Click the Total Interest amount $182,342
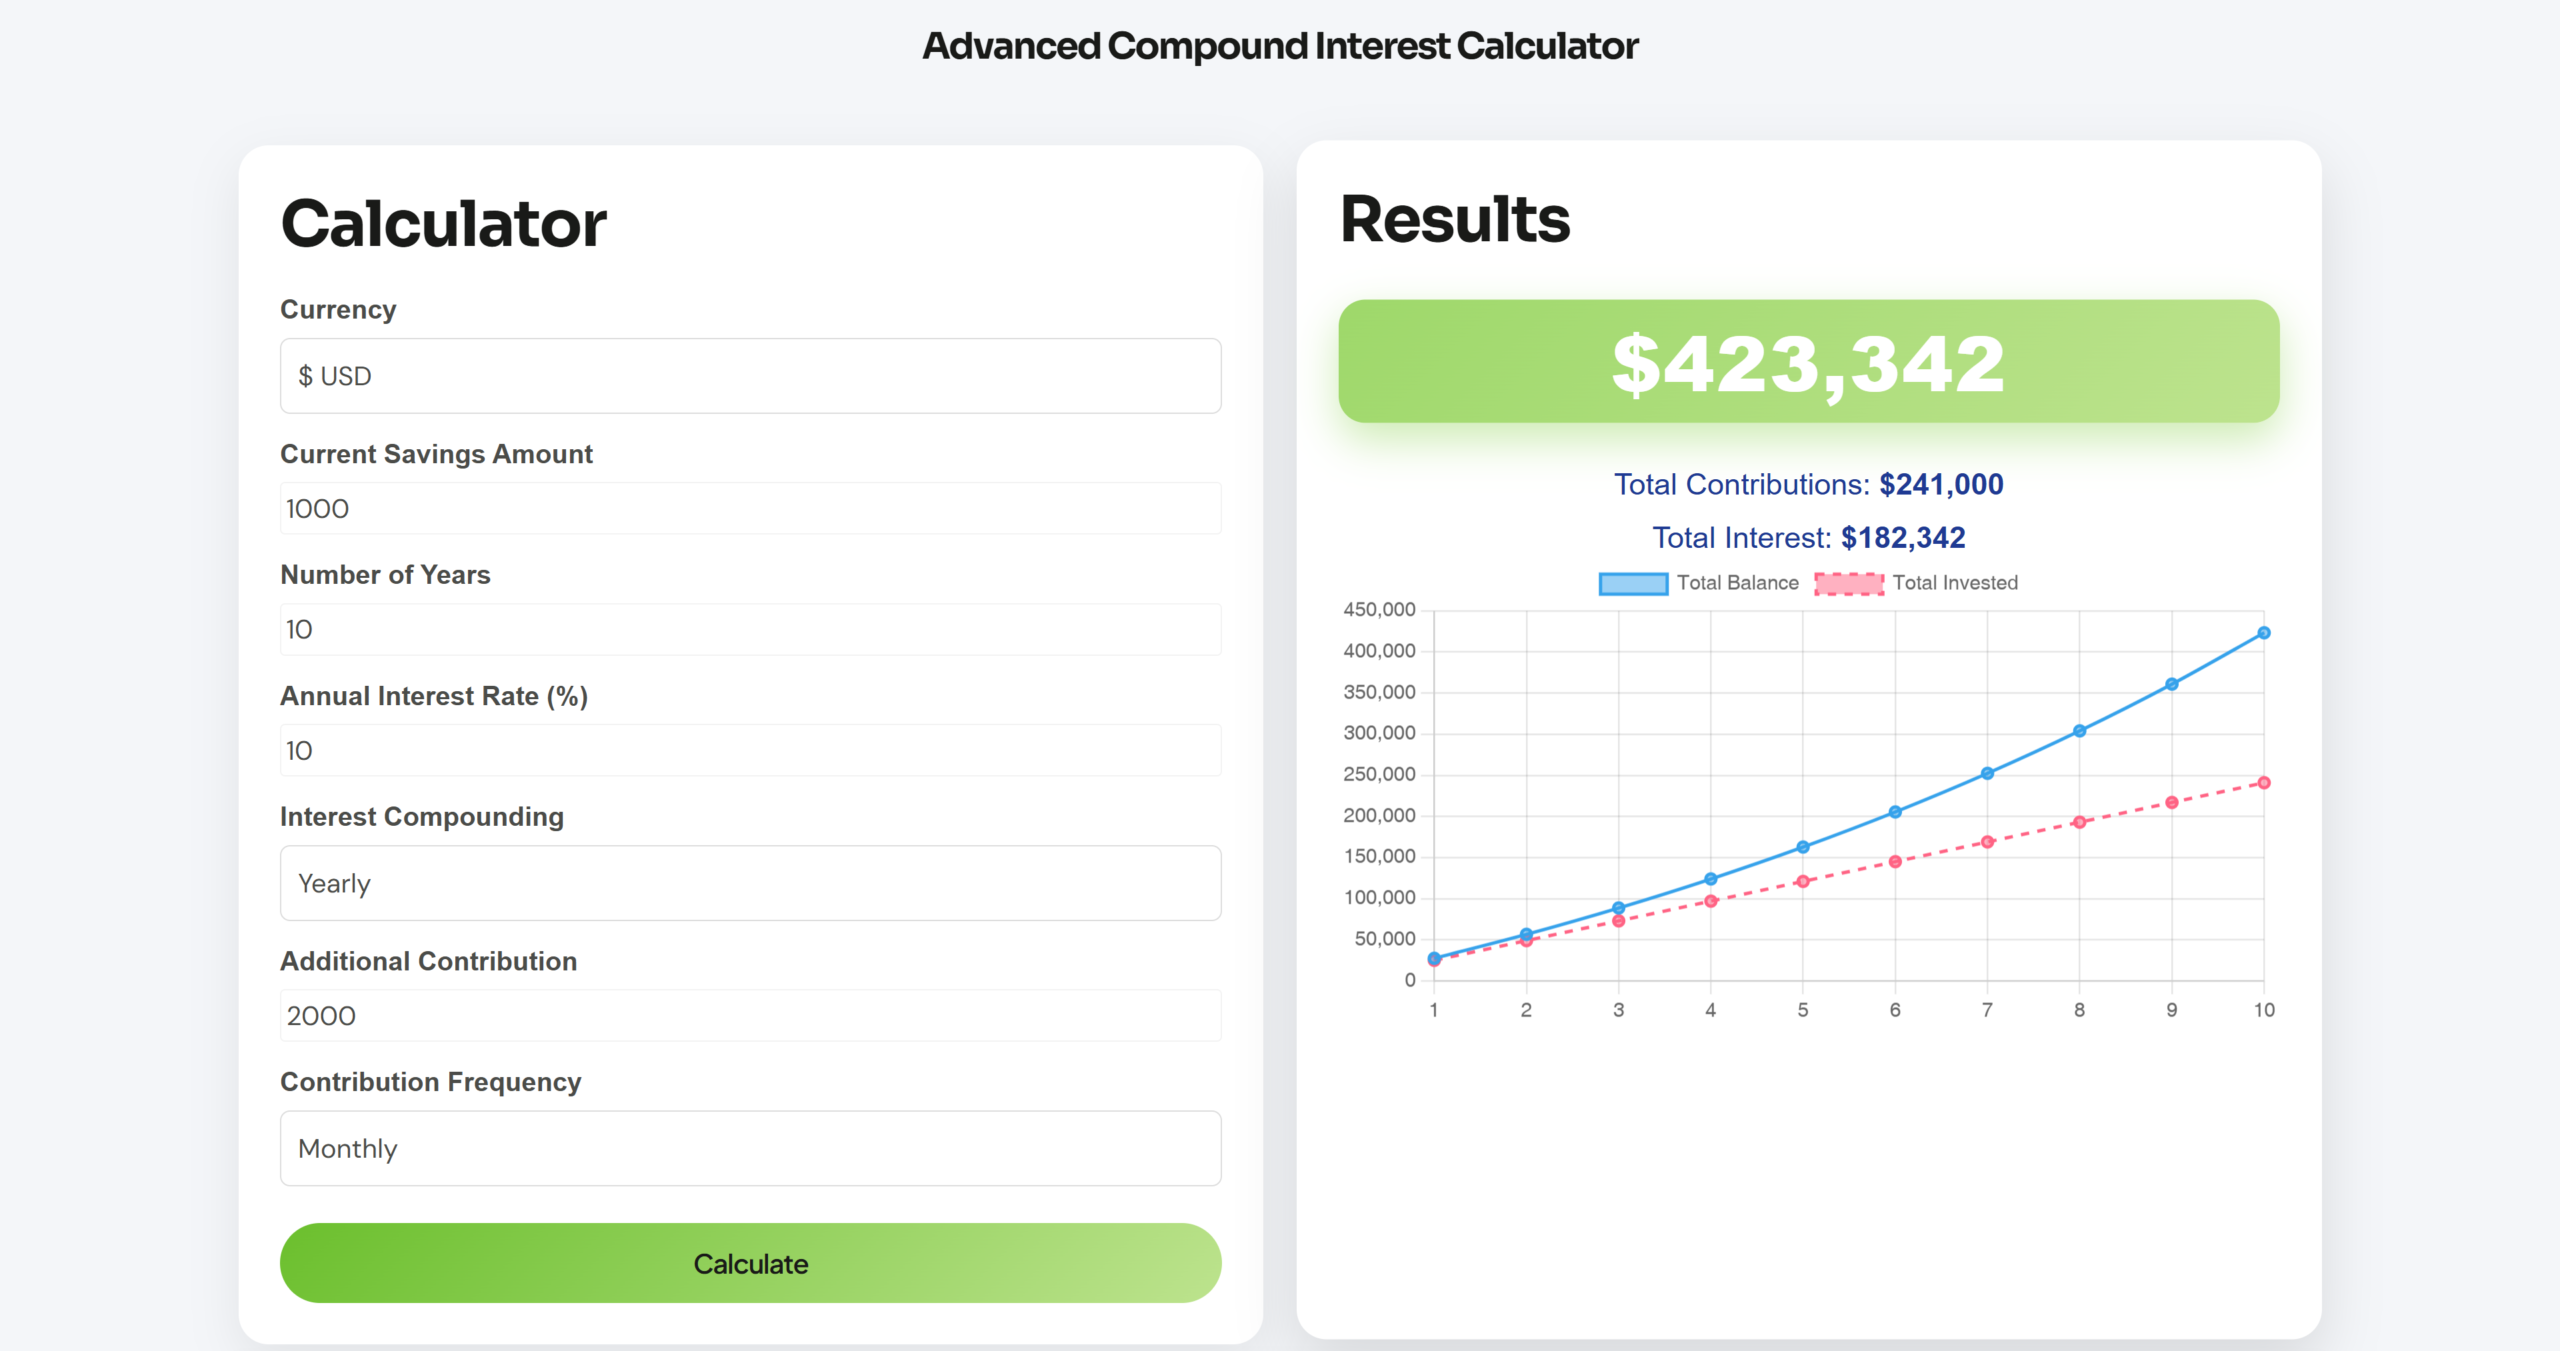 pos(1903,538)
